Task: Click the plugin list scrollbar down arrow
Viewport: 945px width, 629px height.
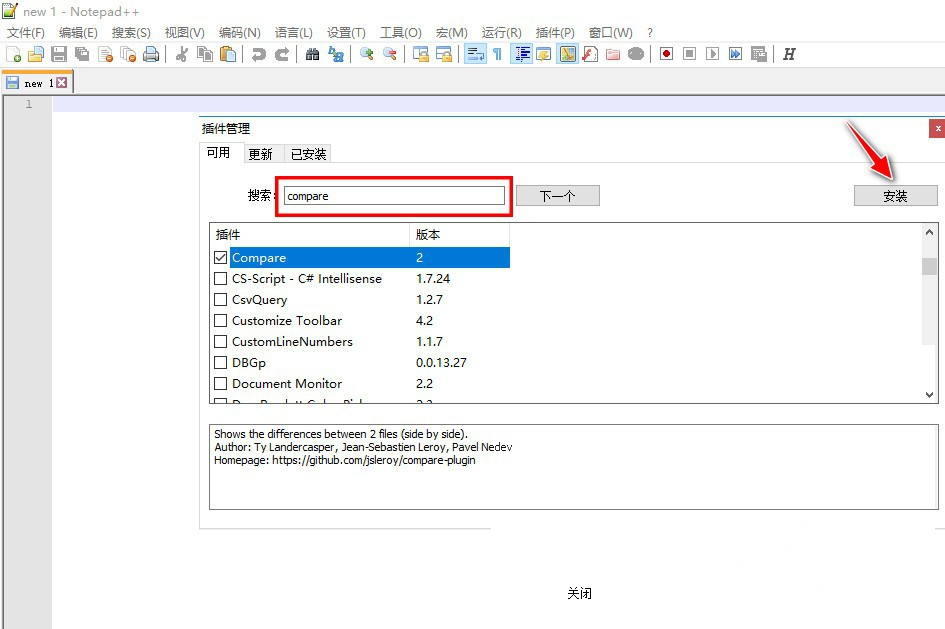Action: coord(929,395)
